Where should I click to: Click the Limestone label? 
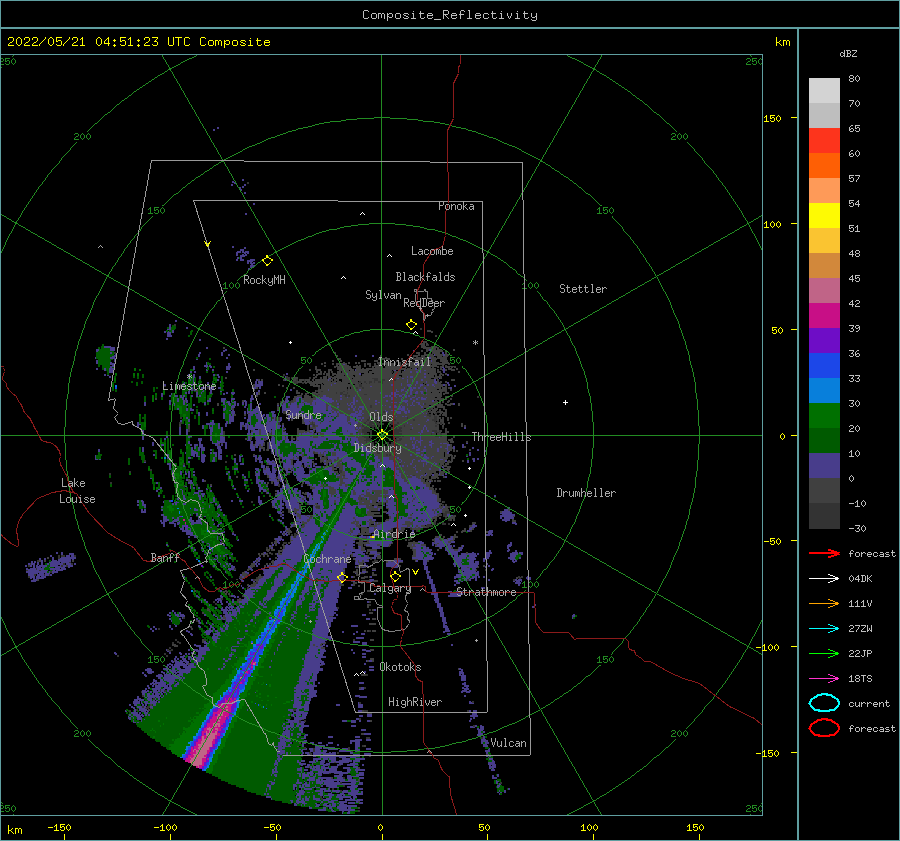tap(189, 386)
